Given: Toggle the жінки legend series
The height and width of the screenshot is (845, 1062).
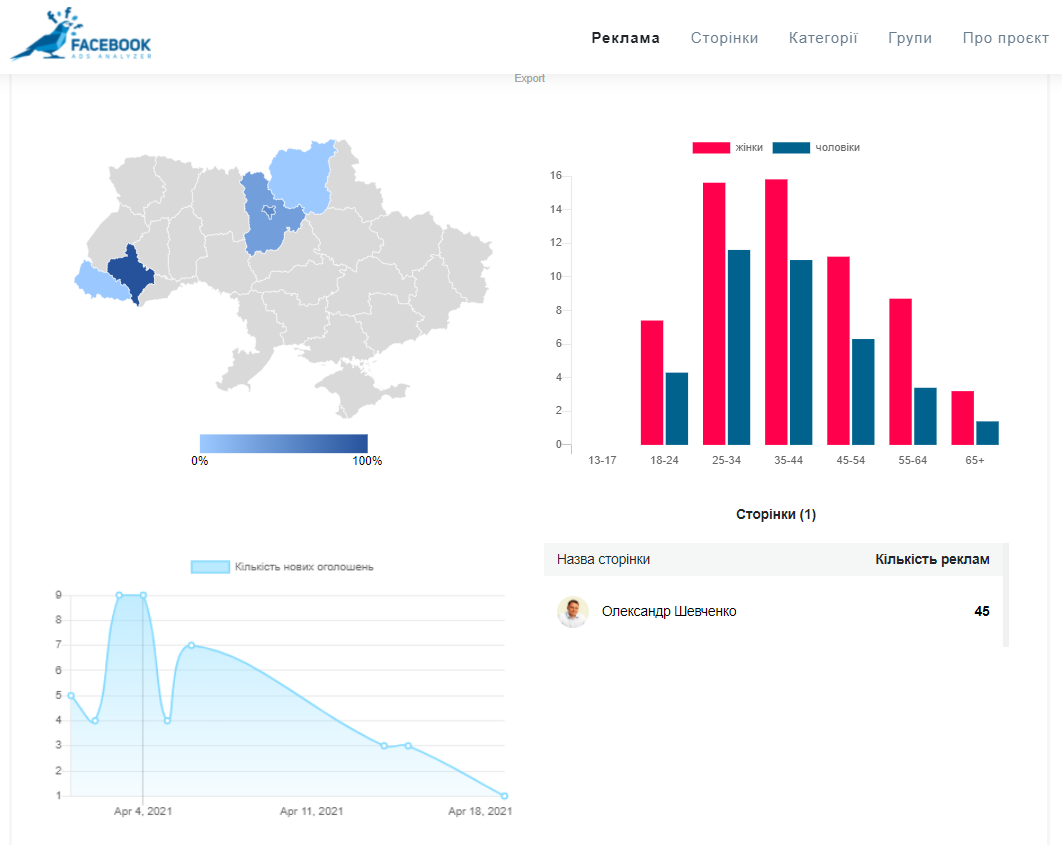Looking at the screenshot, I should pos(727,148).
